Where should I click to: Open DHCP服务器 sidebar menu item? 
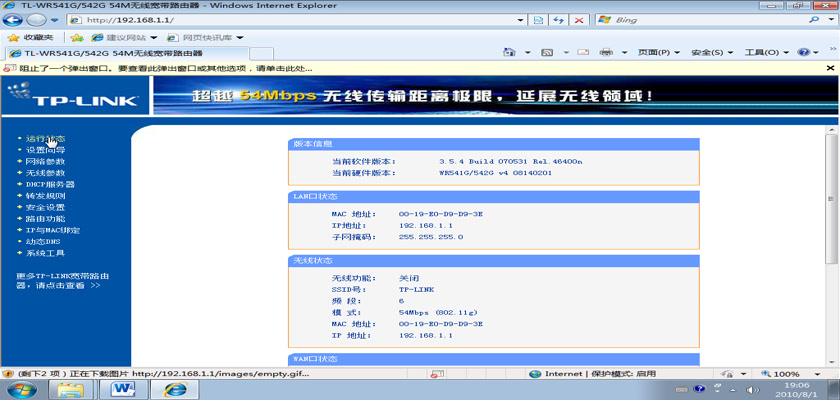50,184
